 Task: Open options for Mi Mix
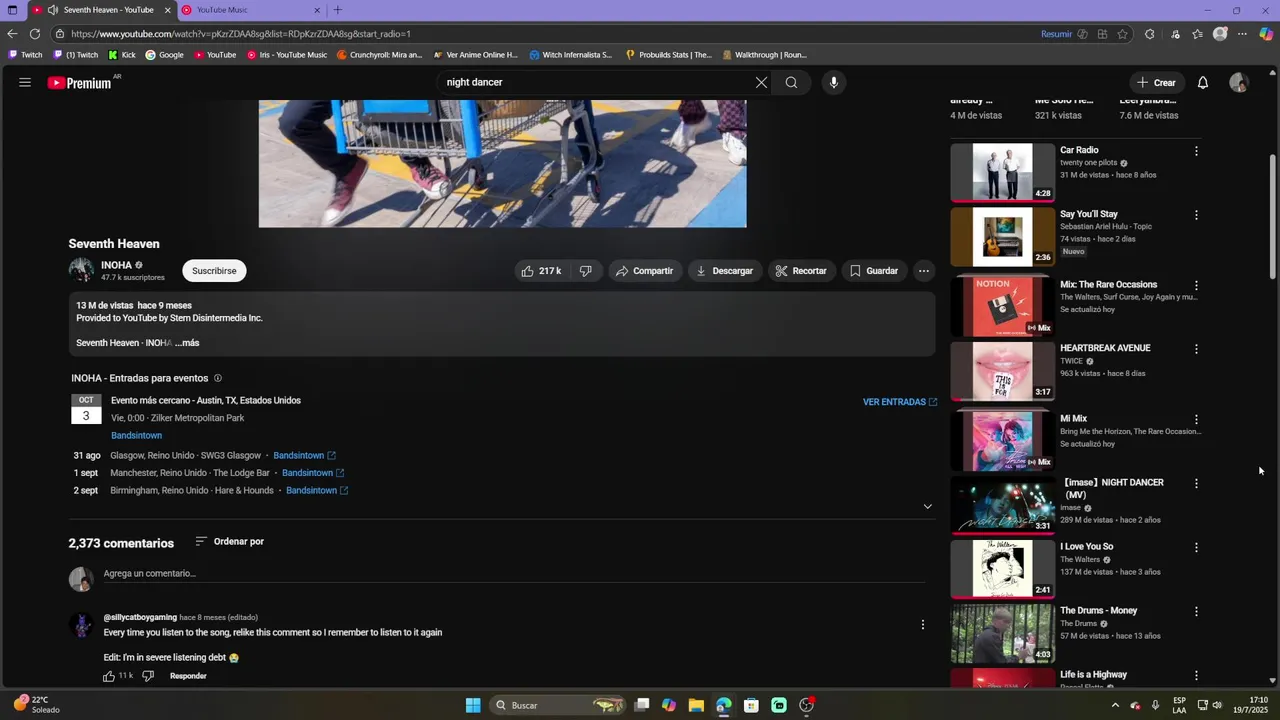[x=1196, y=420]
